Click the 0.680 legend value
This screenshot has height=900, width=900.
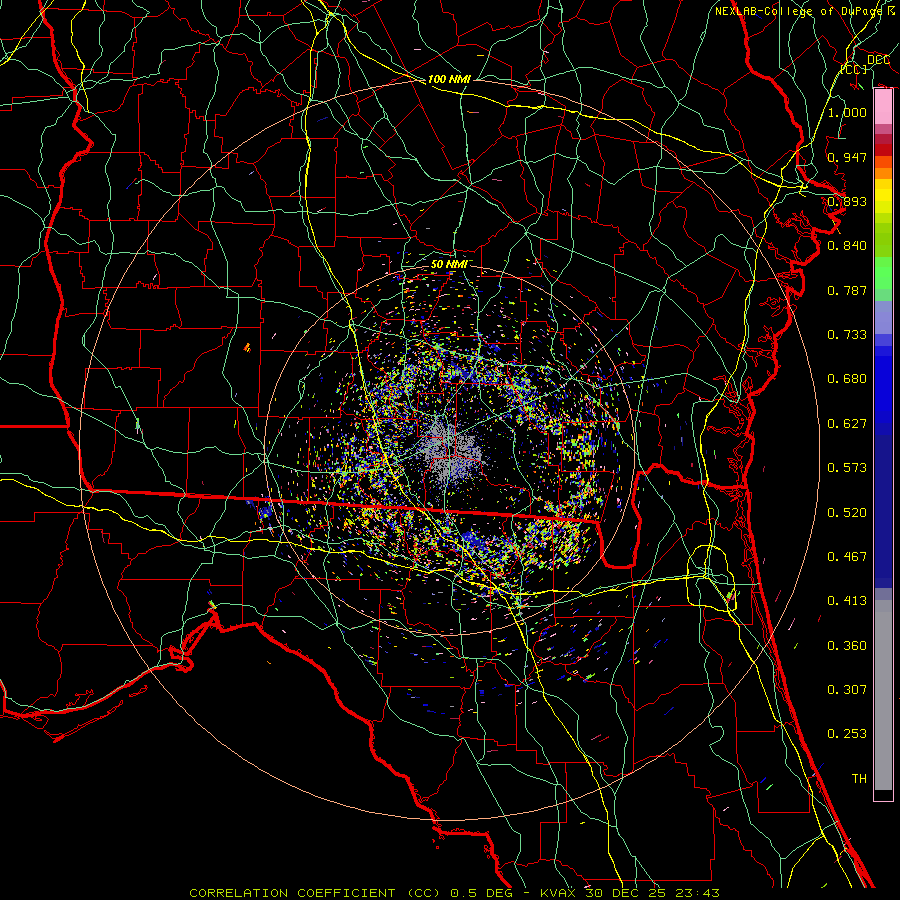(x=847, y=379)
